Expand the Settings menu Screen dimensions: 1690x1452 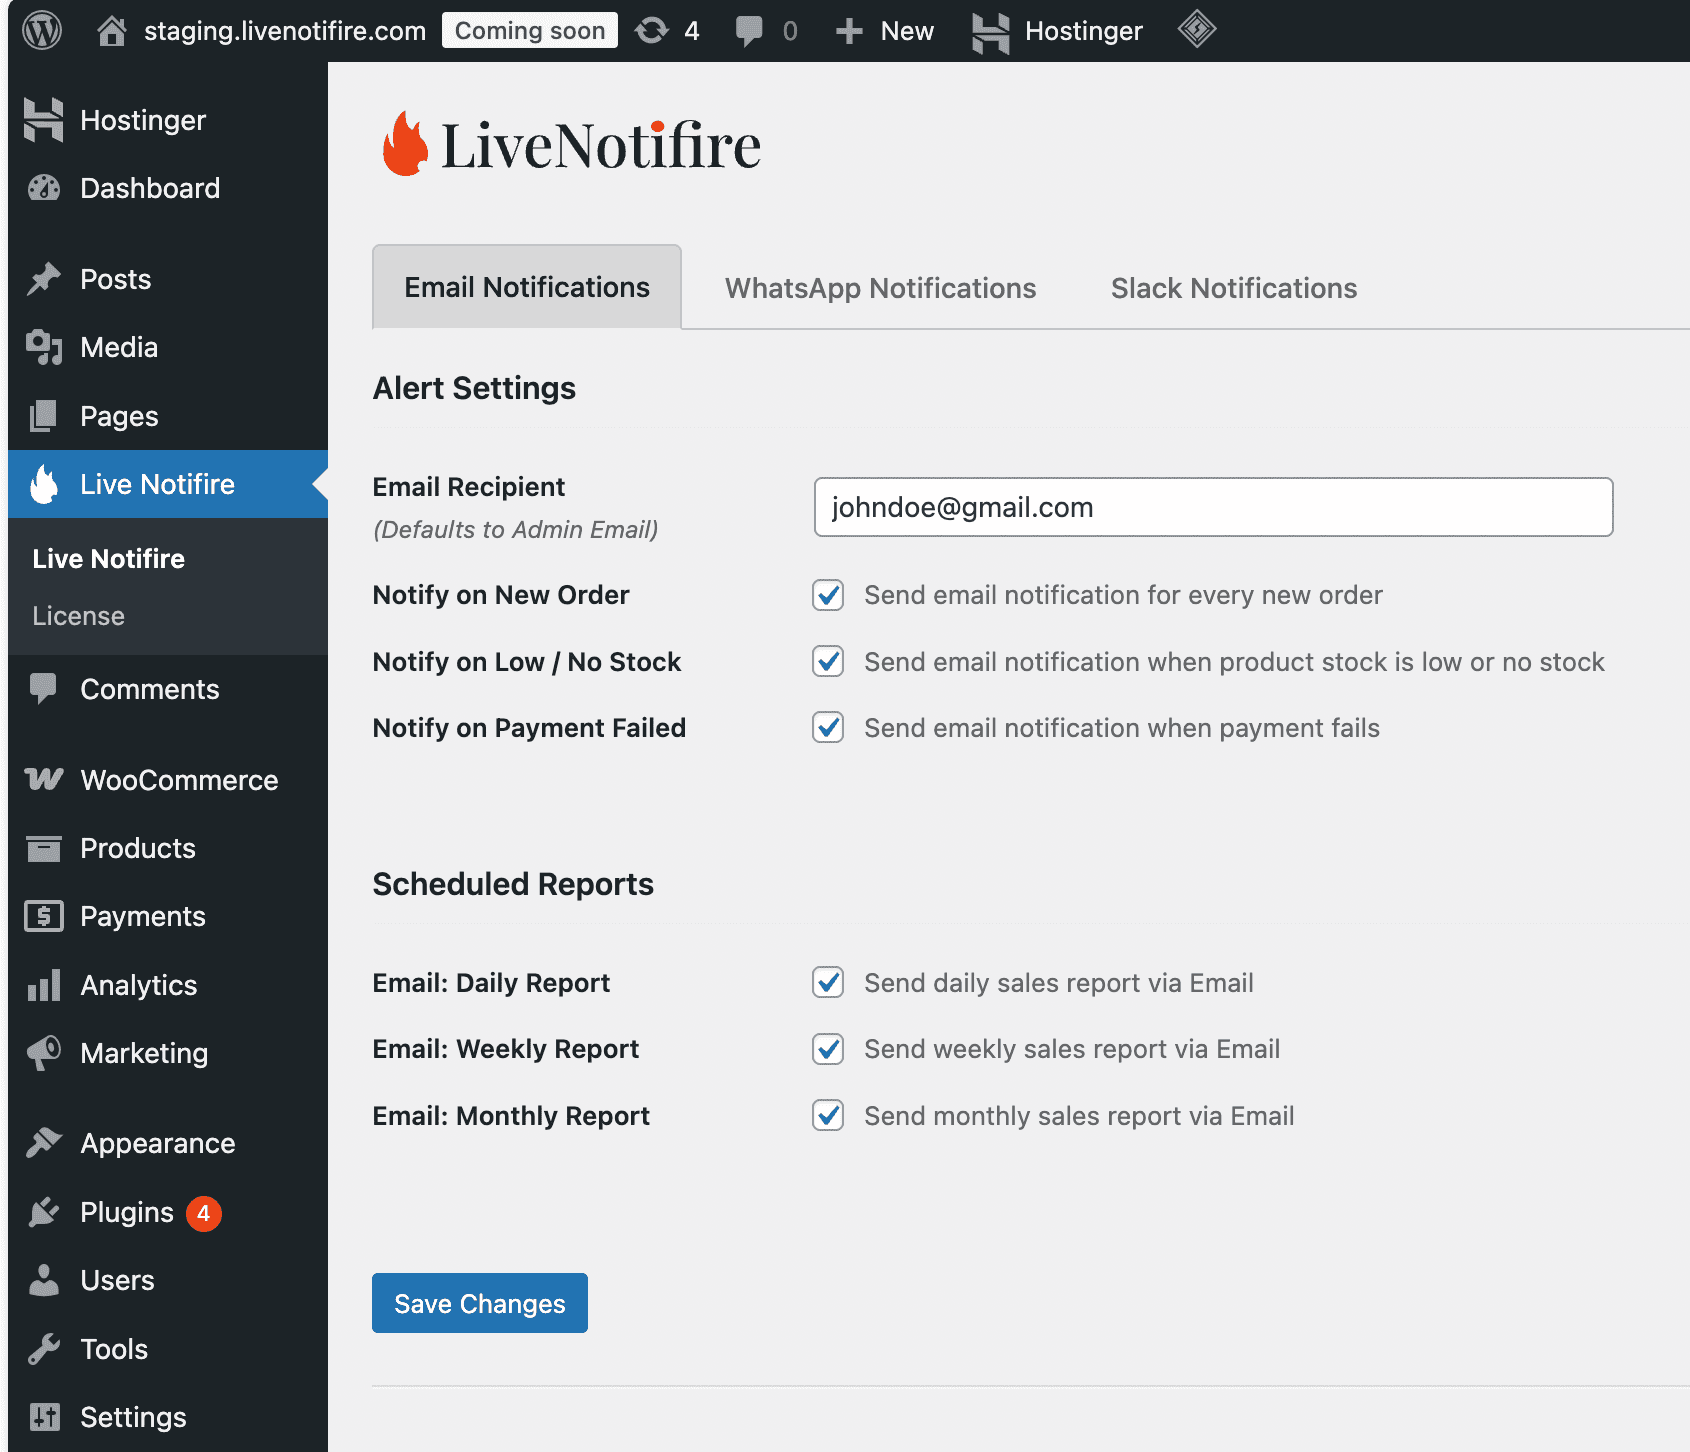click(132, 1417)
